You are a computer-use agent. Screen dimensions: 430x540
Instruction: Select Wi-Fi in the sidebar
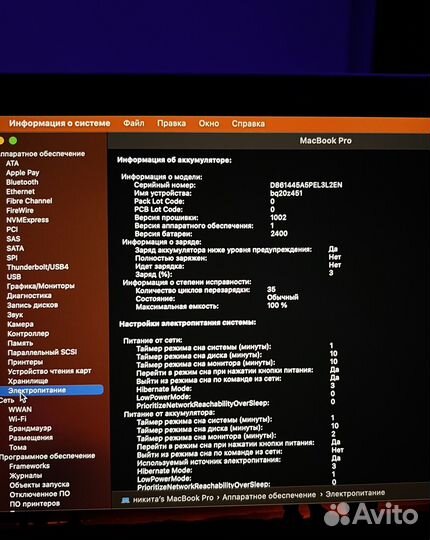(x=17, y=419)
